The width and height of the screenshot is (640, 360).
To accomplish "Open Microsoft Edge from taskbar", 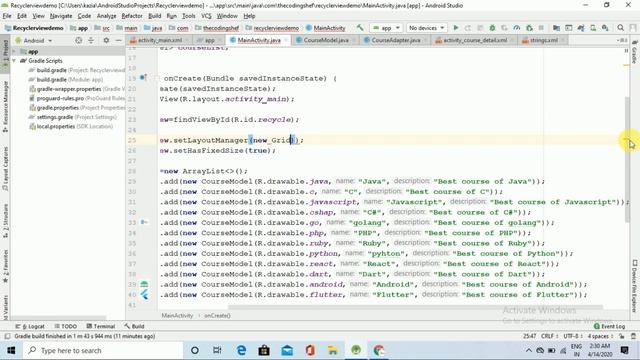I will pos(241,350).
